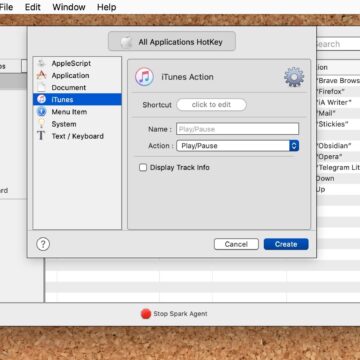360x360 pixels.
Task: Select the Stickies row in main window
Action: [x=338, y=124]
